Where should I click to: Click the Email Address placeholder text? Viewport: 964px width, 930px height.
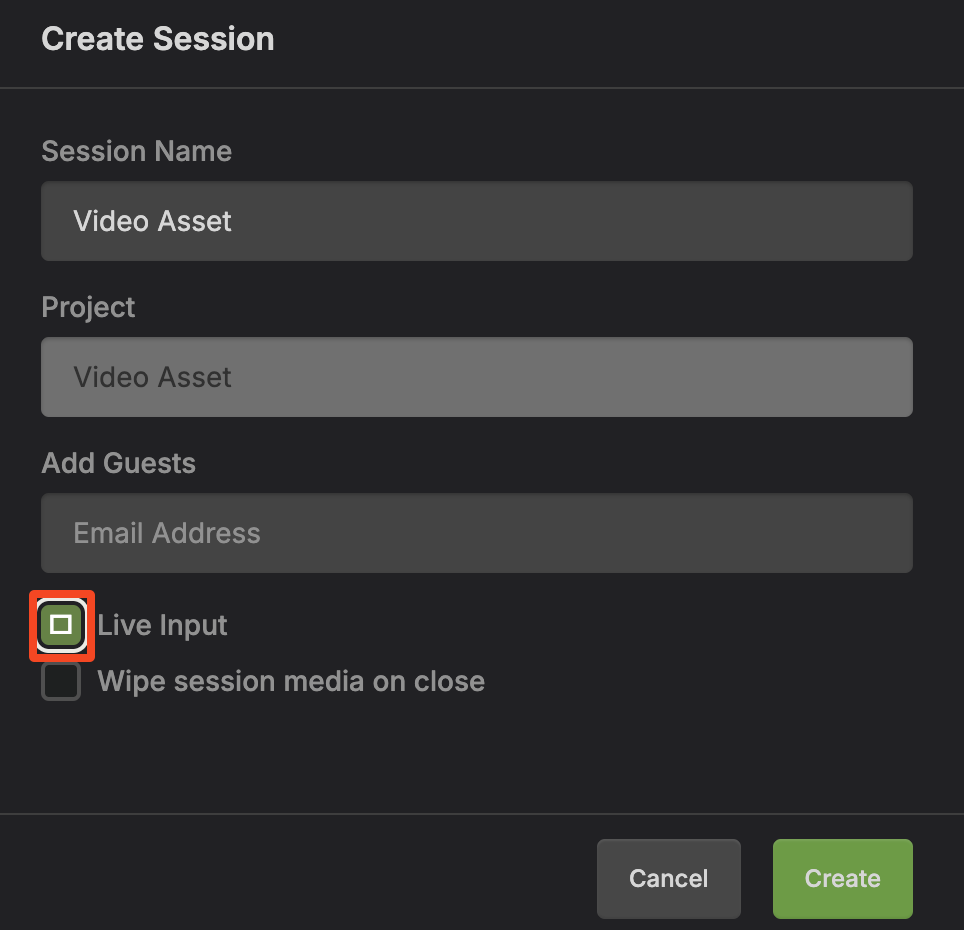[166, 533]
